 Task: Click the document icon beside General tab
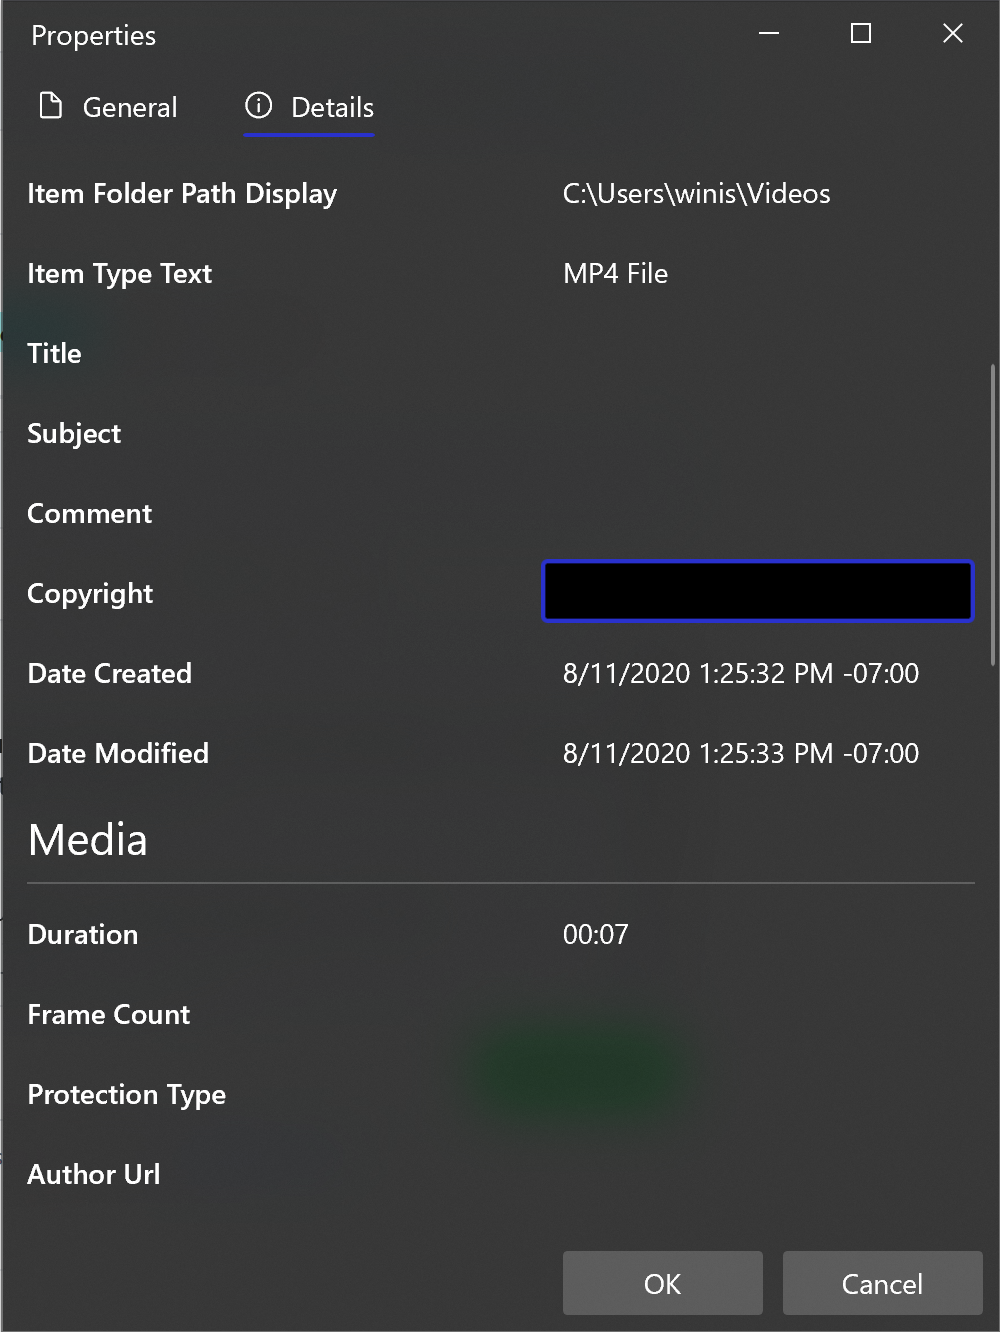pyautogui.click(x=50, y=105)
